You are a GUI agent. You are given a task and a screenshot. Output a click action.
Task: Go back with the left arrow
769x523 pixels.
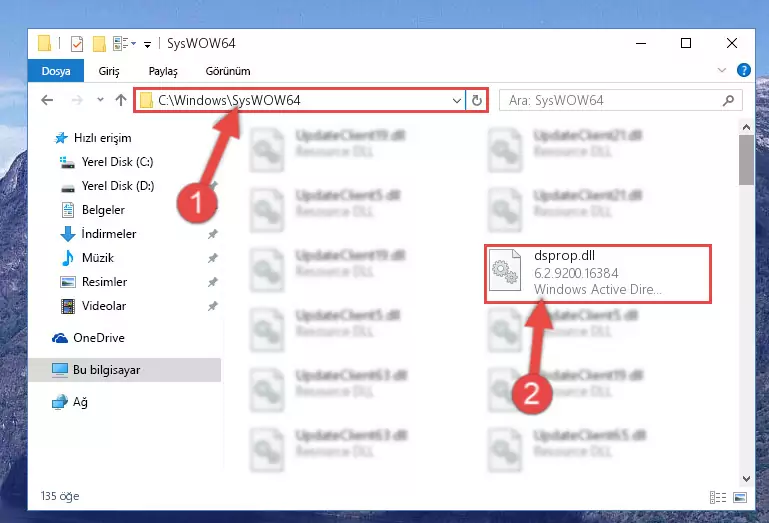47,100
